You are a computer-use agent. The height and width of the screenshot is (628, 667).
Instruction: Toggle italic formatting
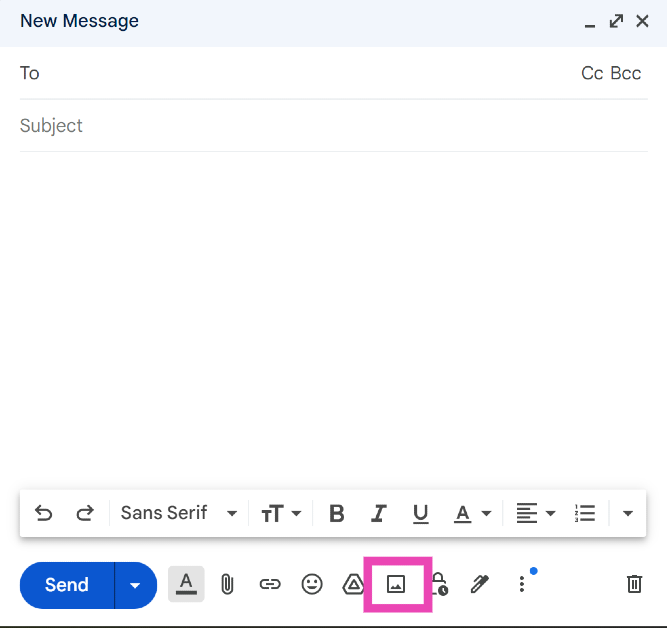point(379,513)
